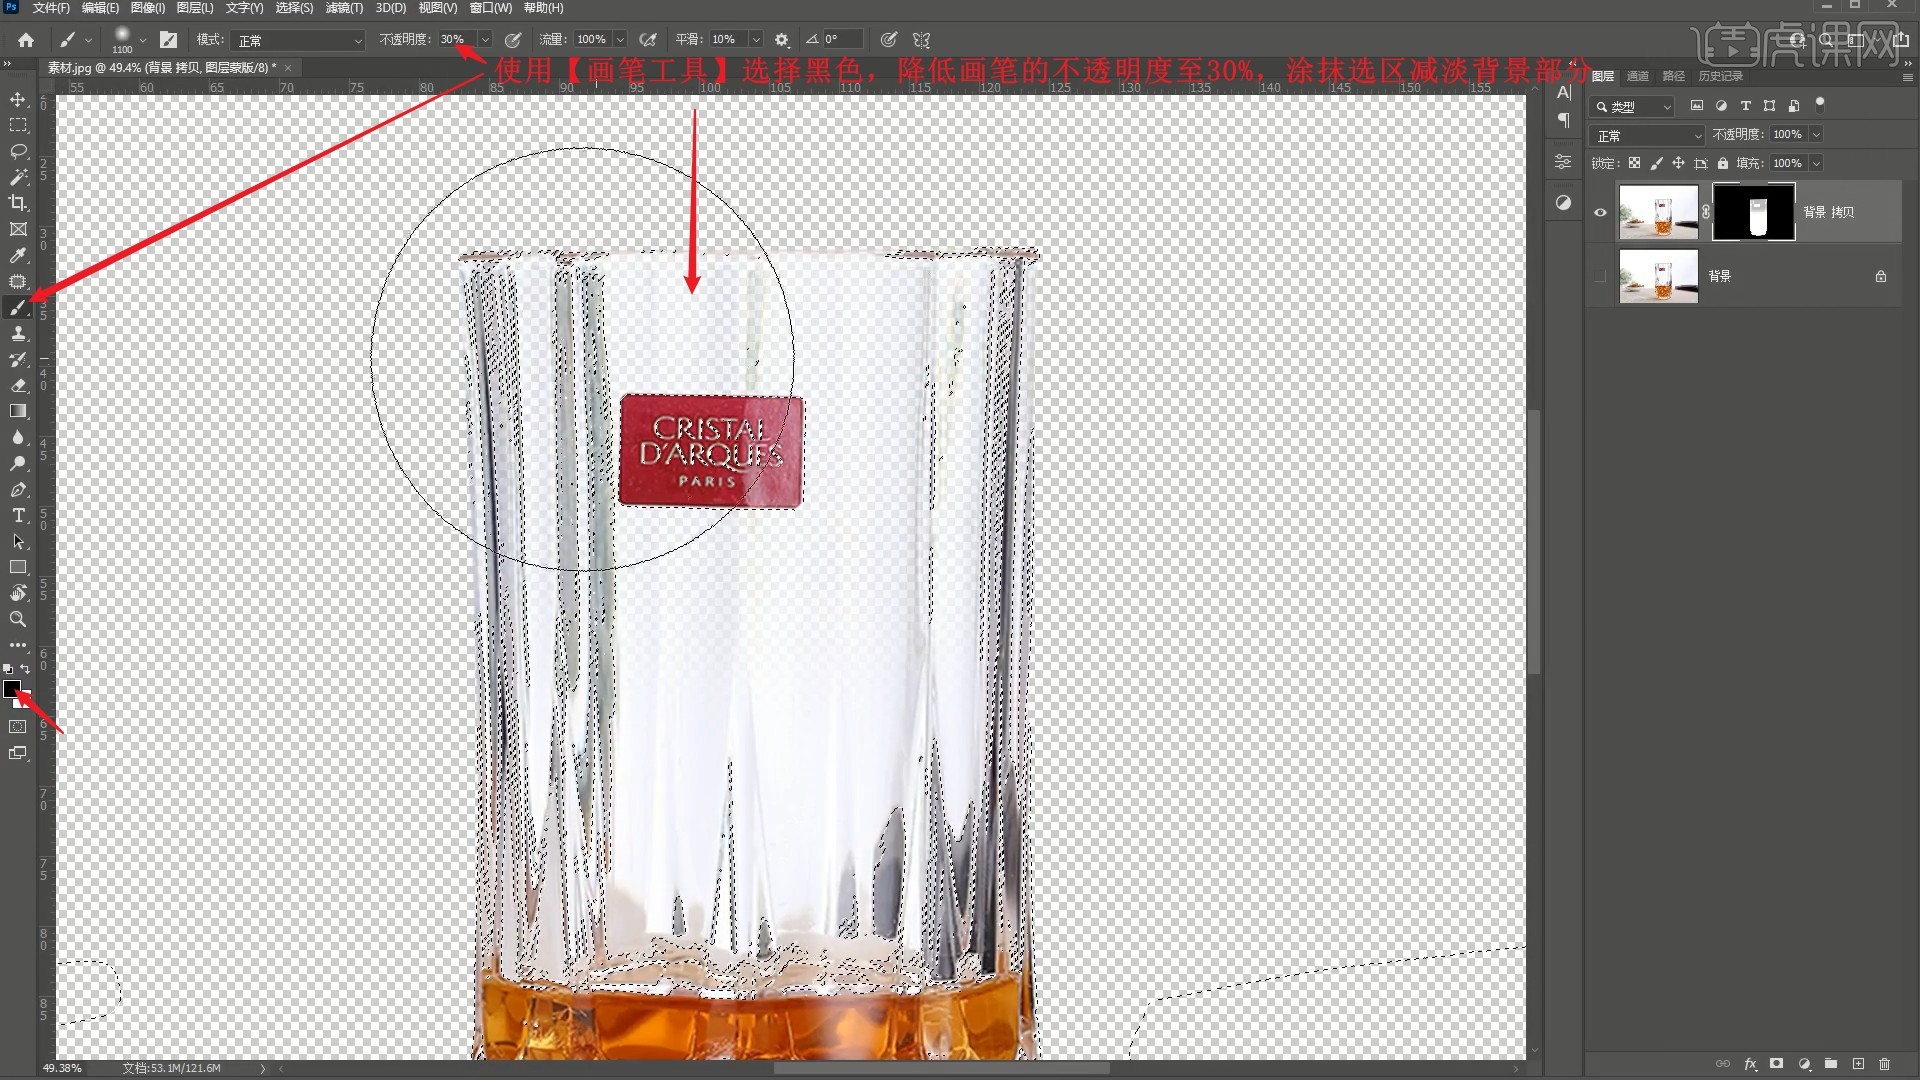Select the Crop tool
The image size is (1920, 1080).
(x=18, y=203)
